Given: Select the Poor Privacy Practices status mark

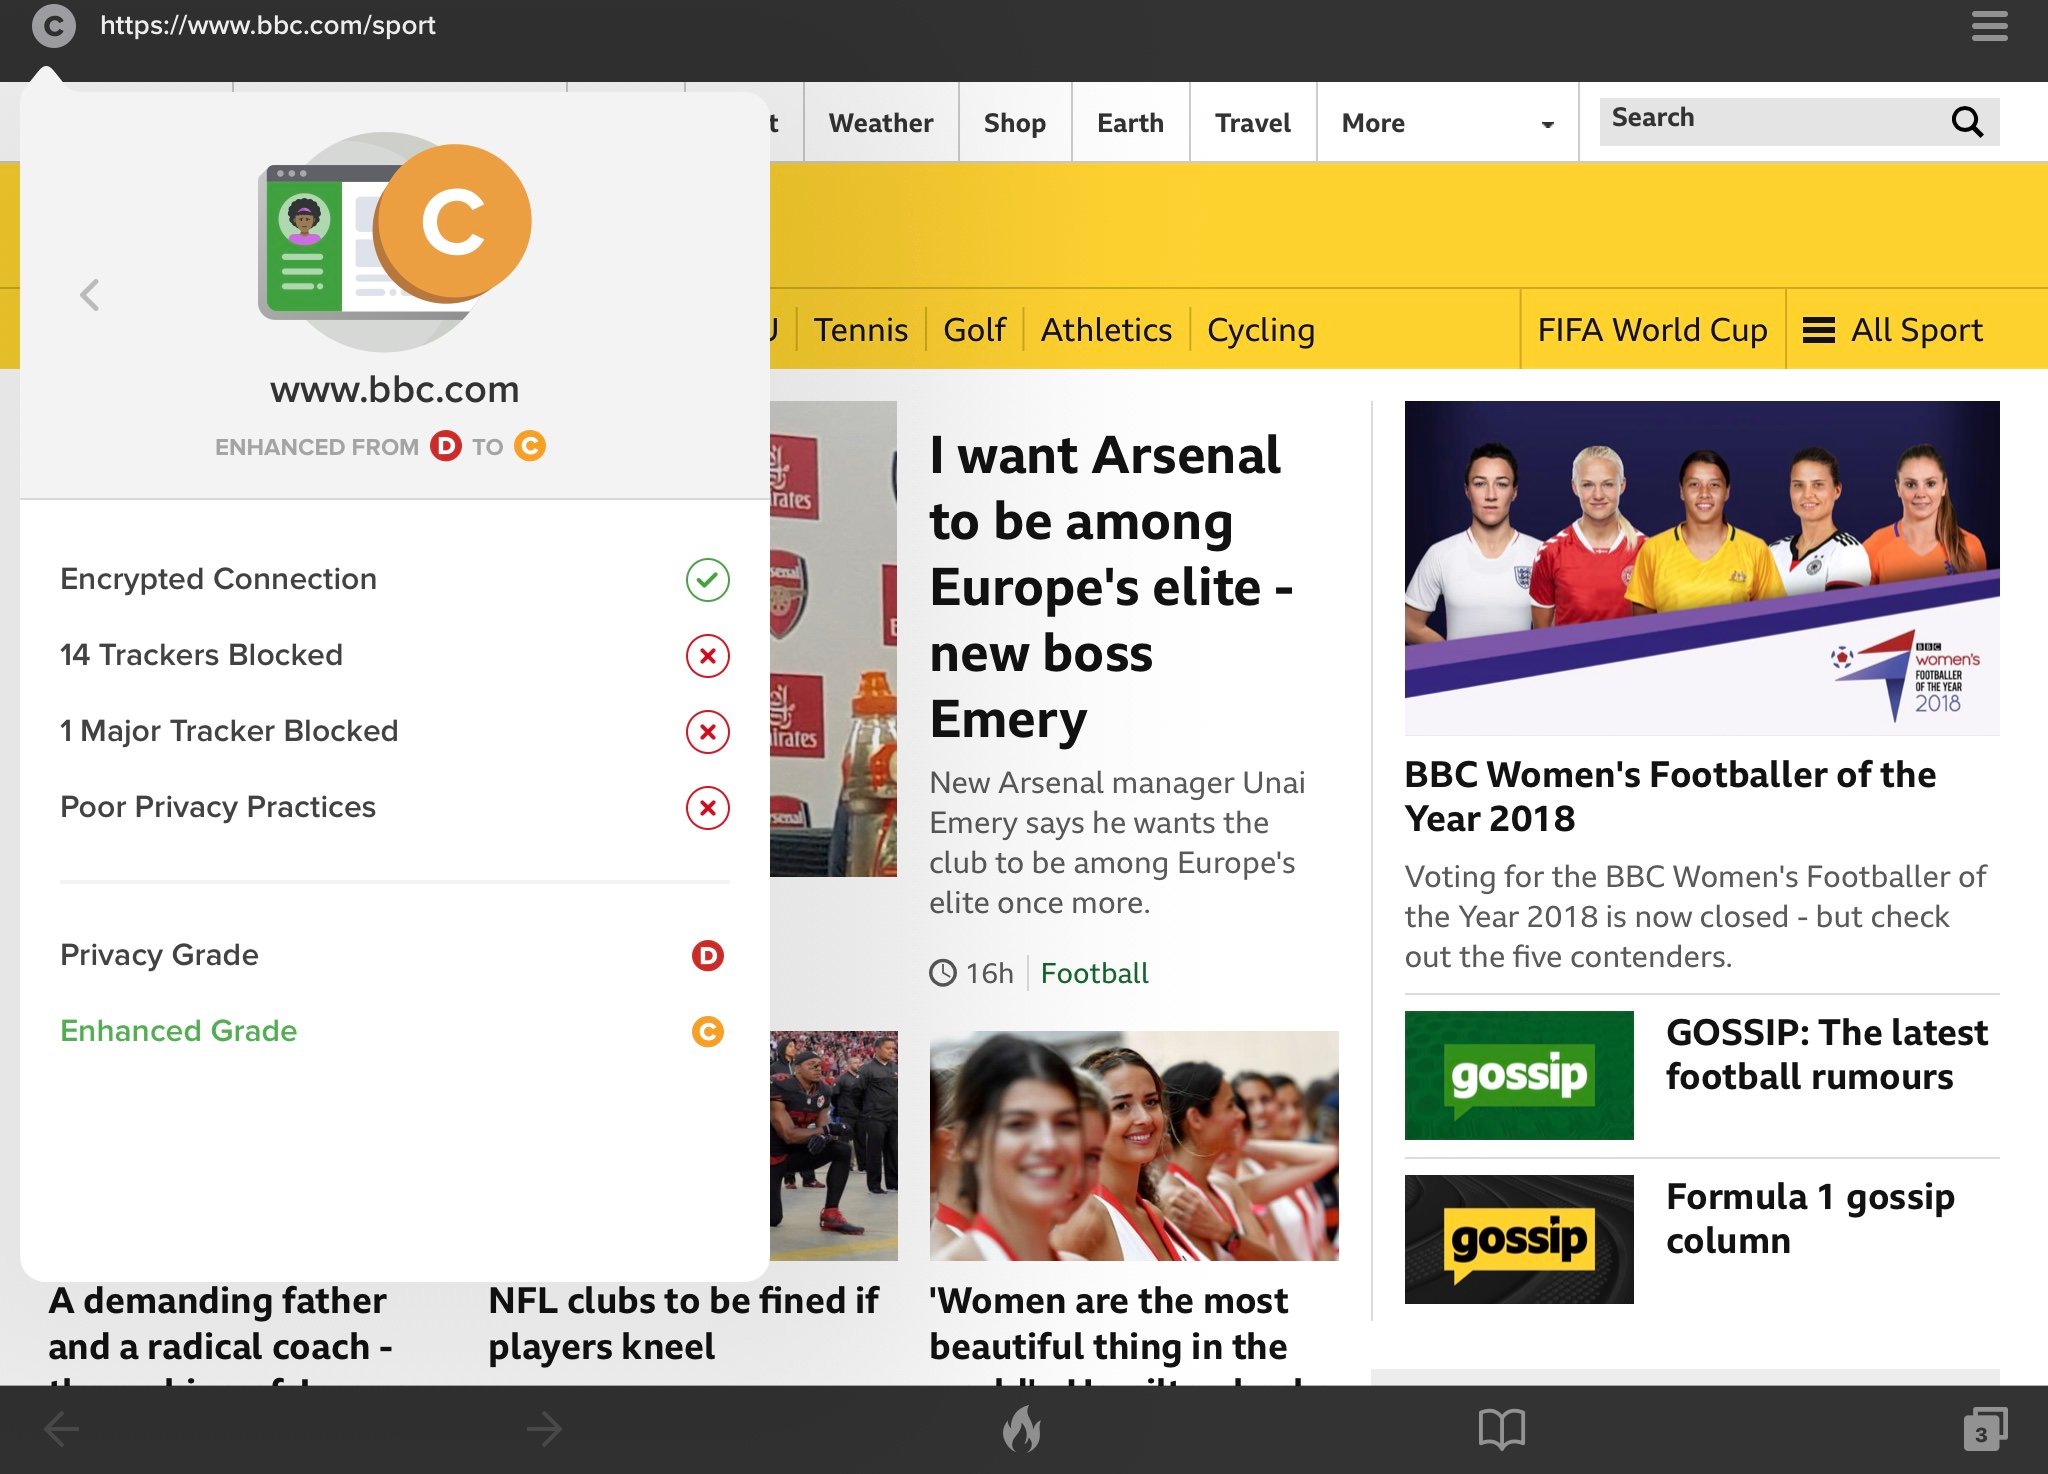Looking at the screenshot, I should pos(707,808).
